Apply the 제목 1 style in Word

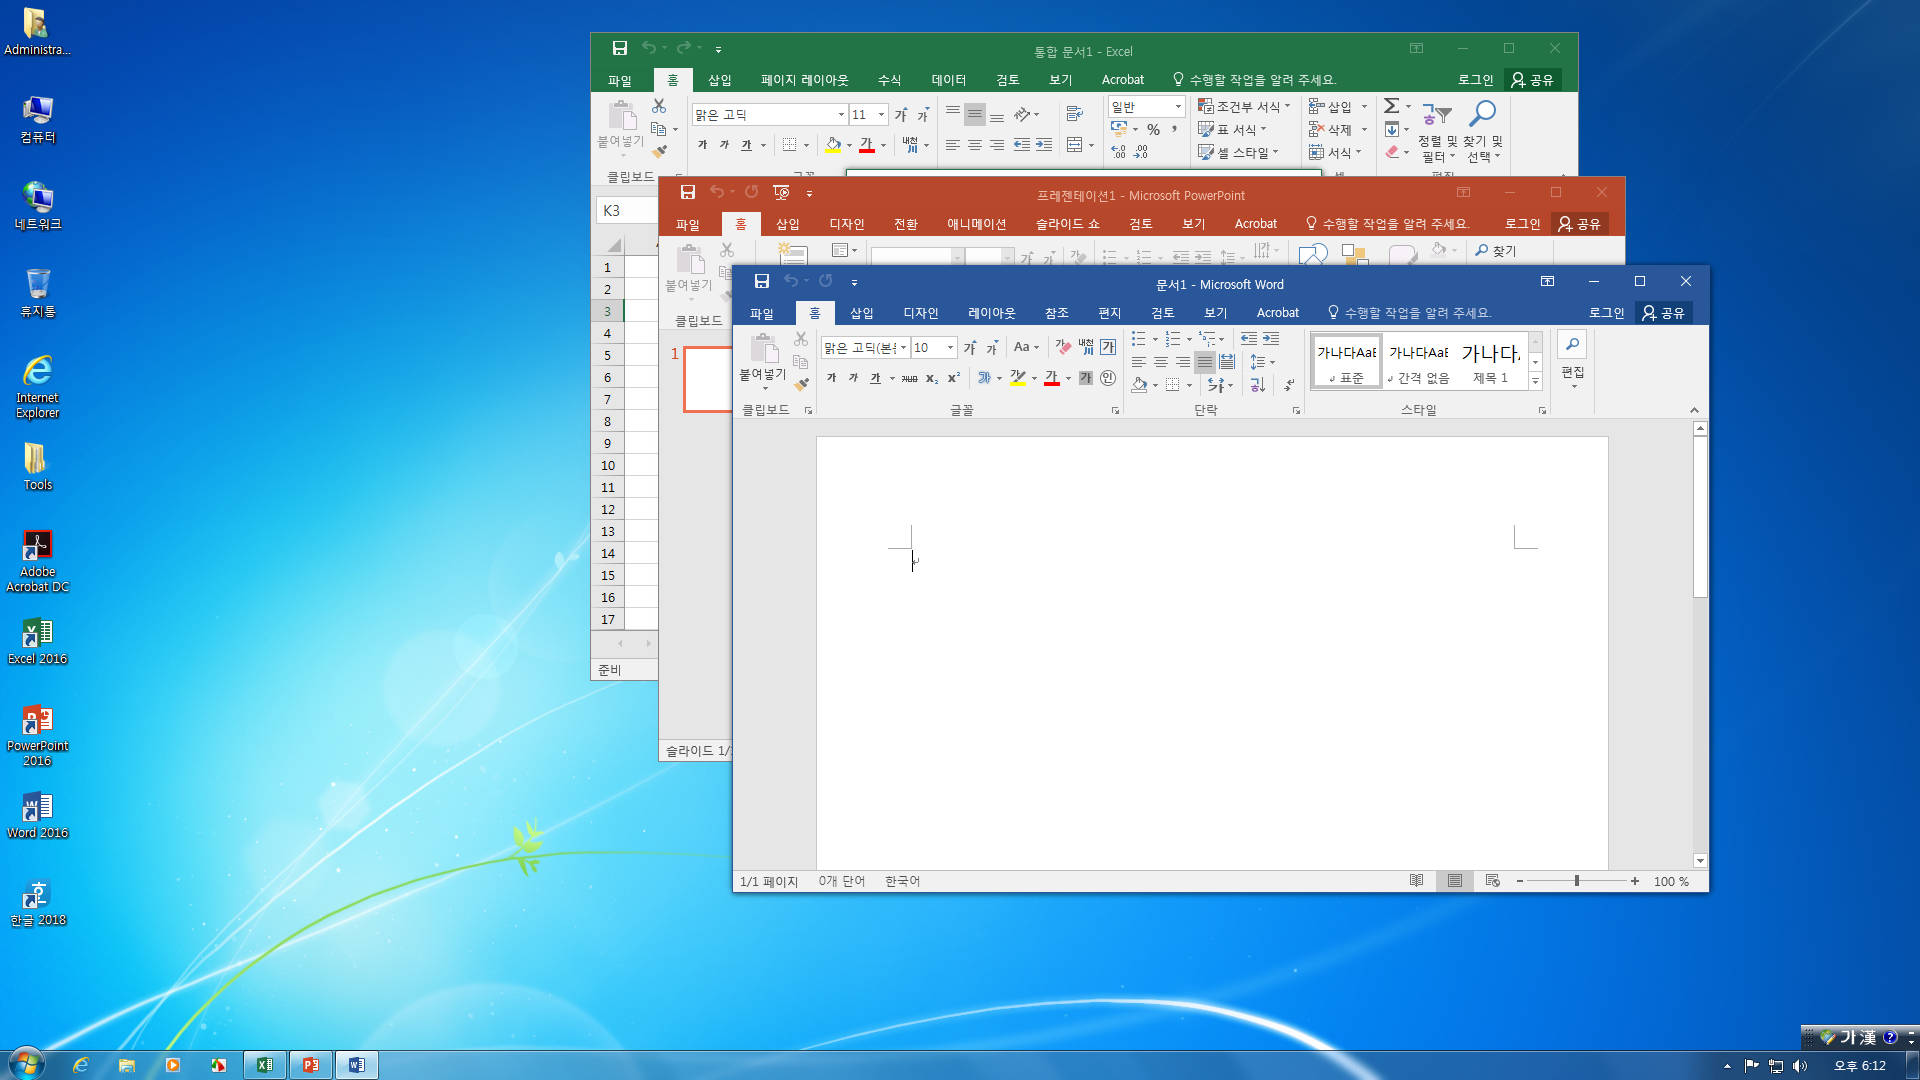(x=1490, y=361)
